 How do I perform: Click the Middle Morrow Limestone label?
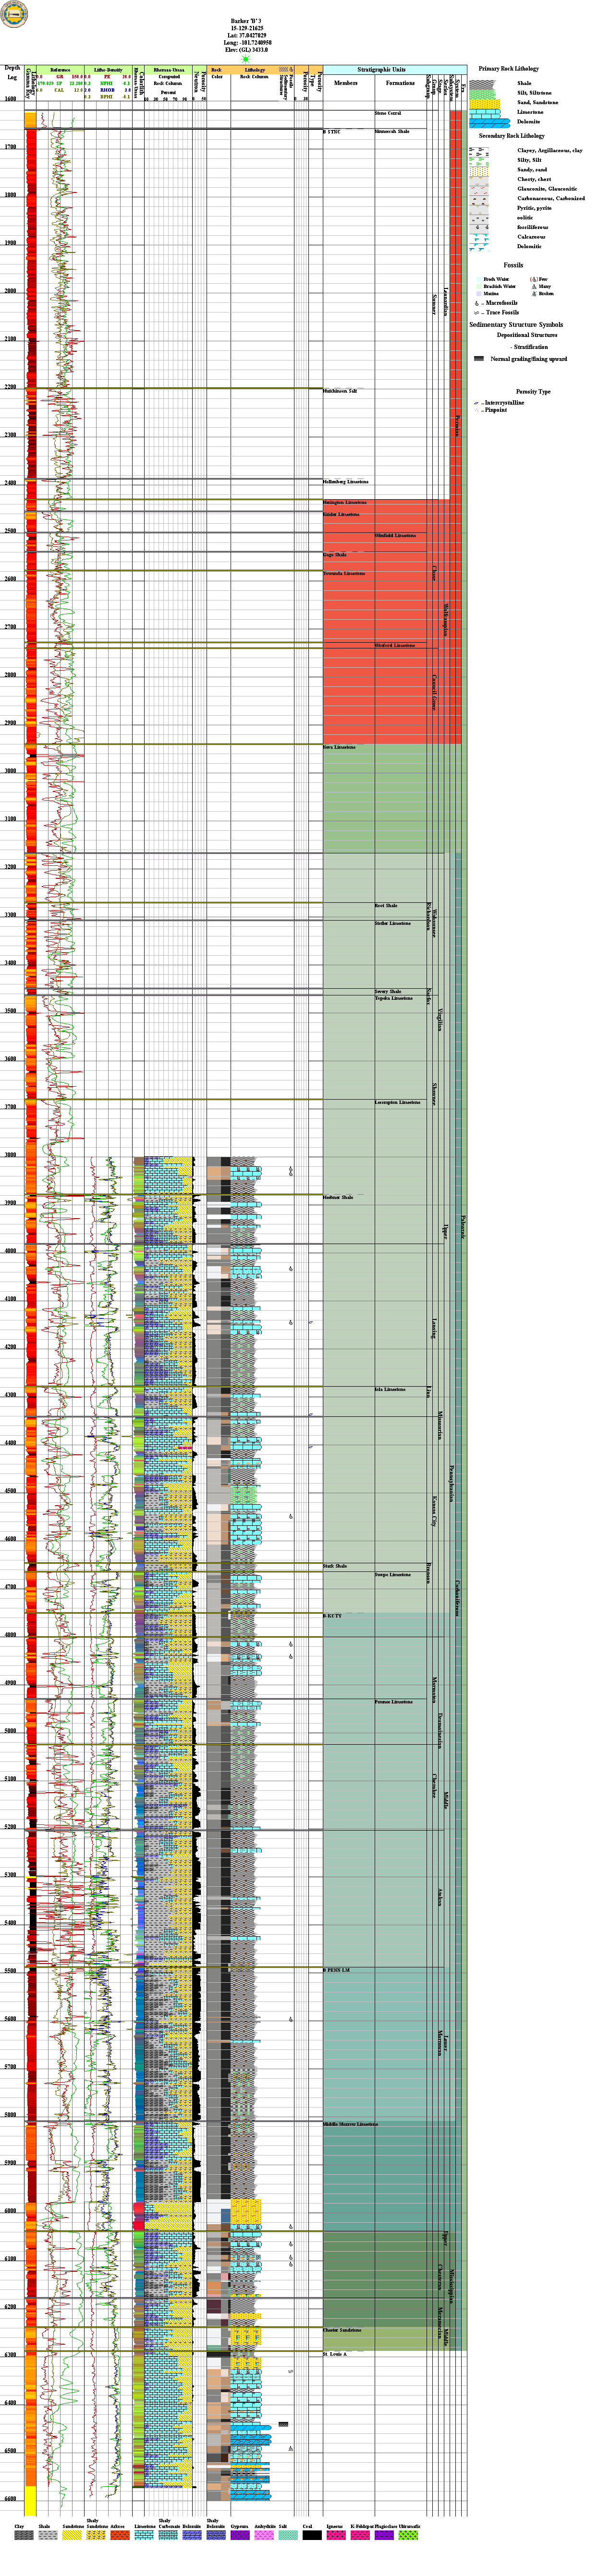[x=350, y=2124]
